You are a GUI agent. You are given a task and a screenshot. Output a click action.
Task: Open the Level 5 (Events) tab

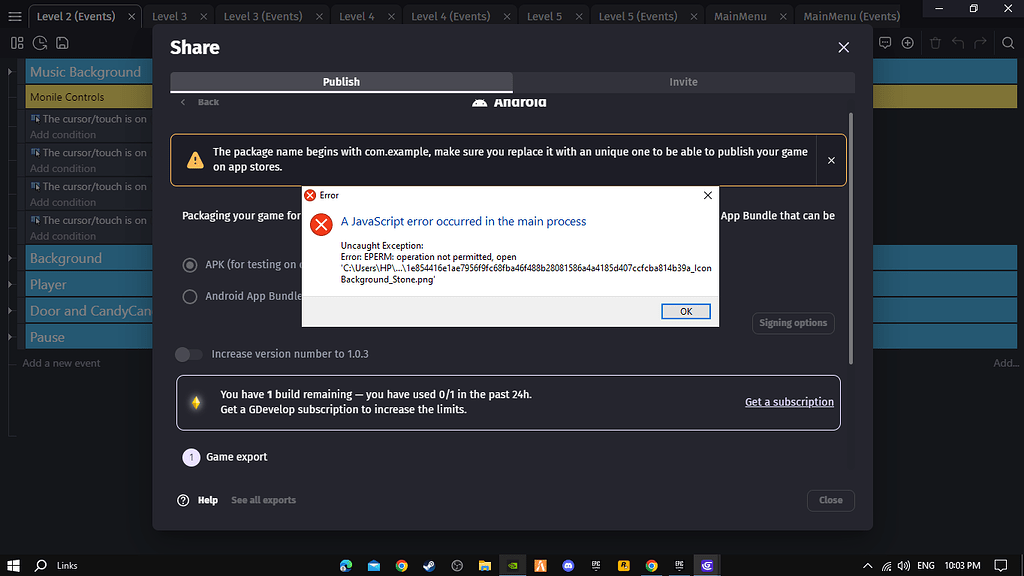(x=637, y=16)
